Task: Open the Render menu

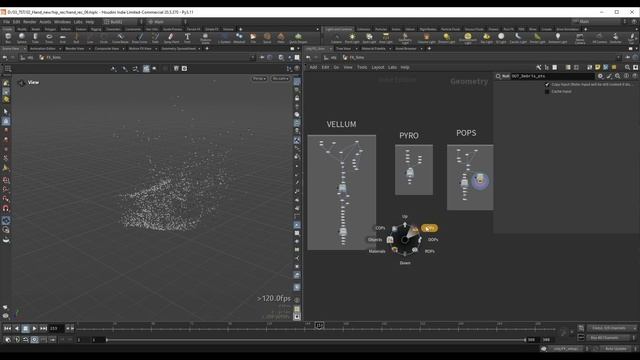Action: (29, 22)
